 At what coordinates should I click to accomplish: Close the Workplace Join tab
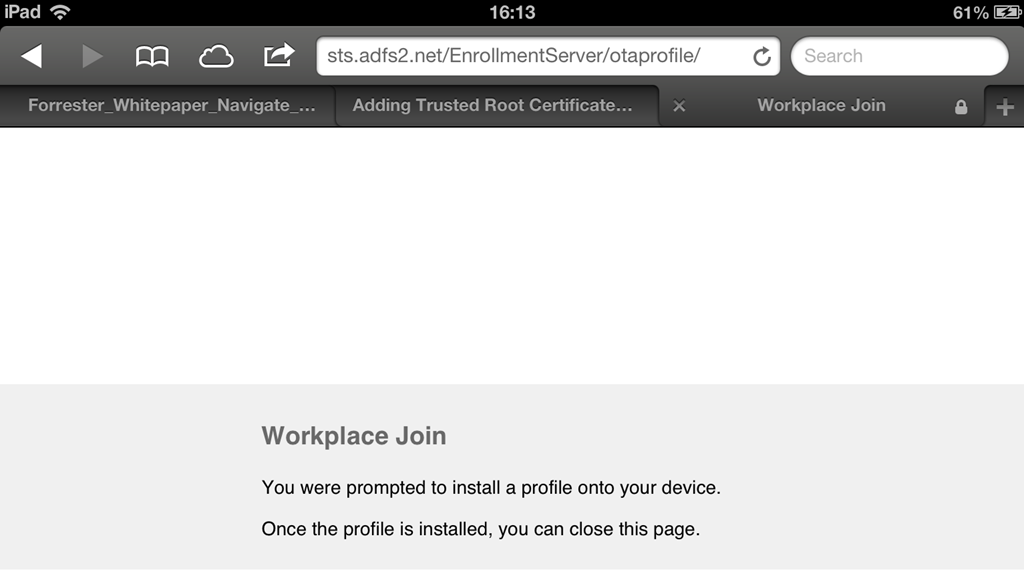679,106
